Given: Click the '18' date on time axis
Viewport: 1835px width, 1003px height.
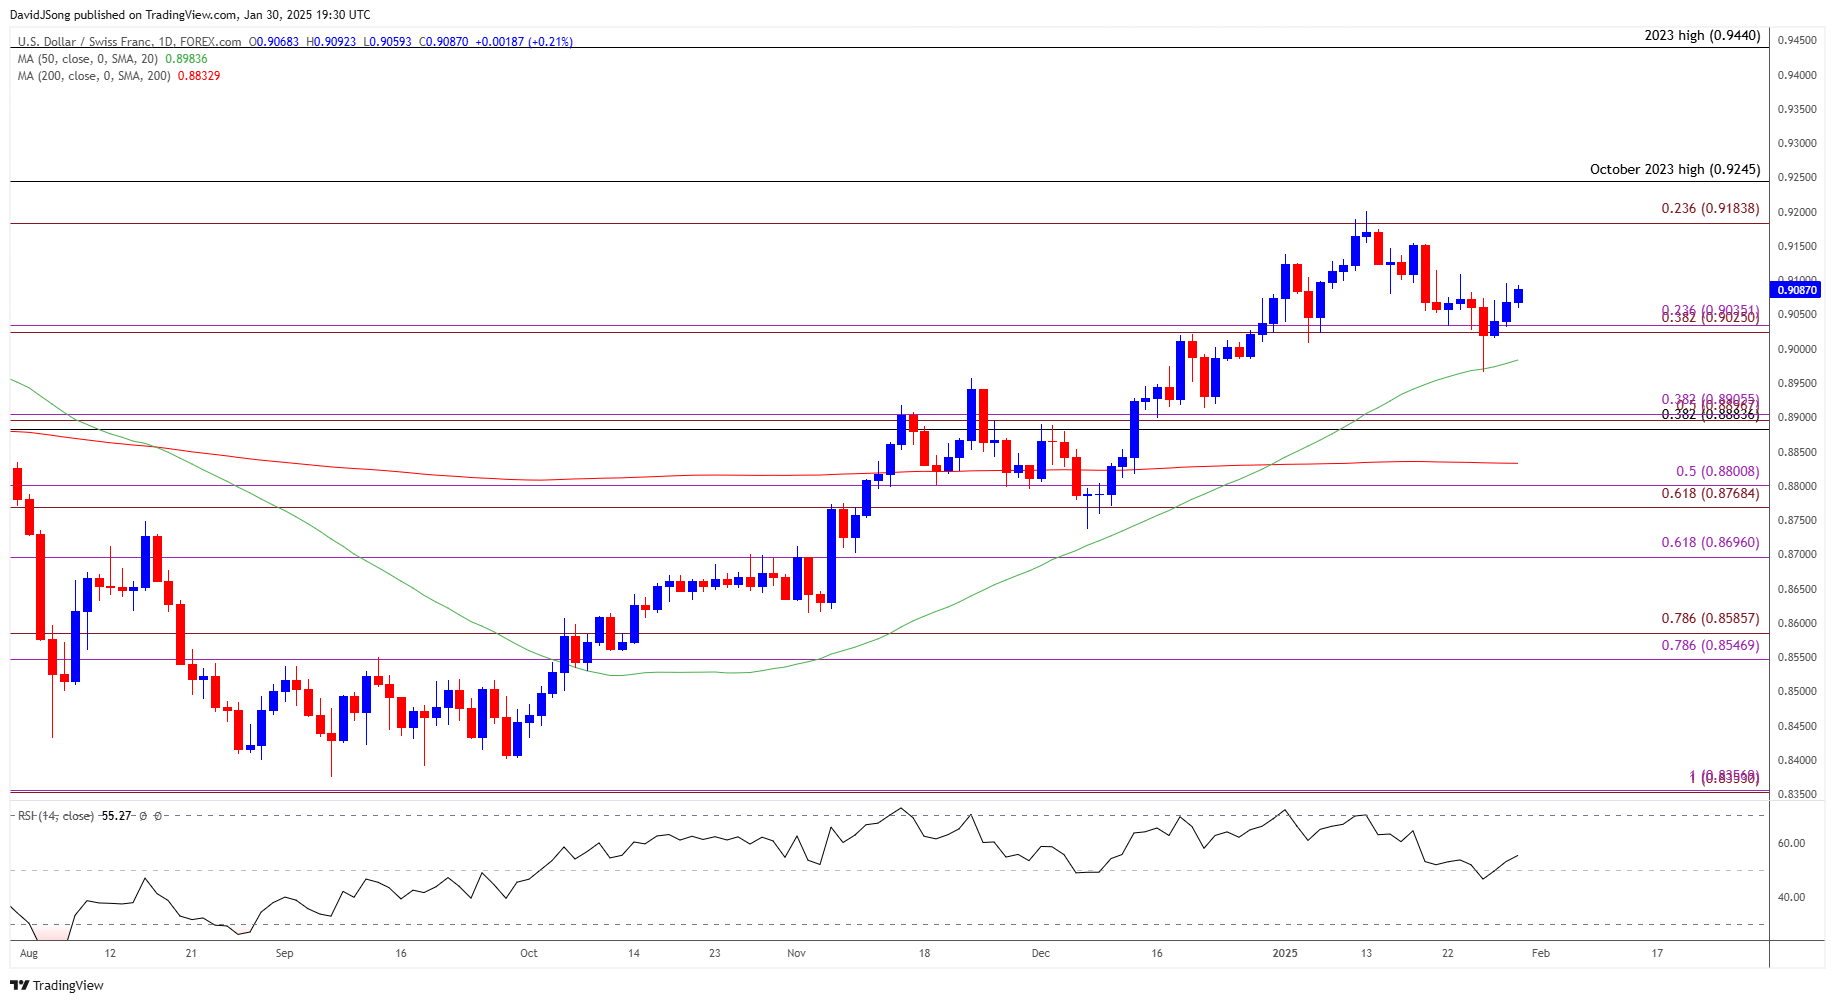Looking at the screenshot, I should (x=925, y=953).
